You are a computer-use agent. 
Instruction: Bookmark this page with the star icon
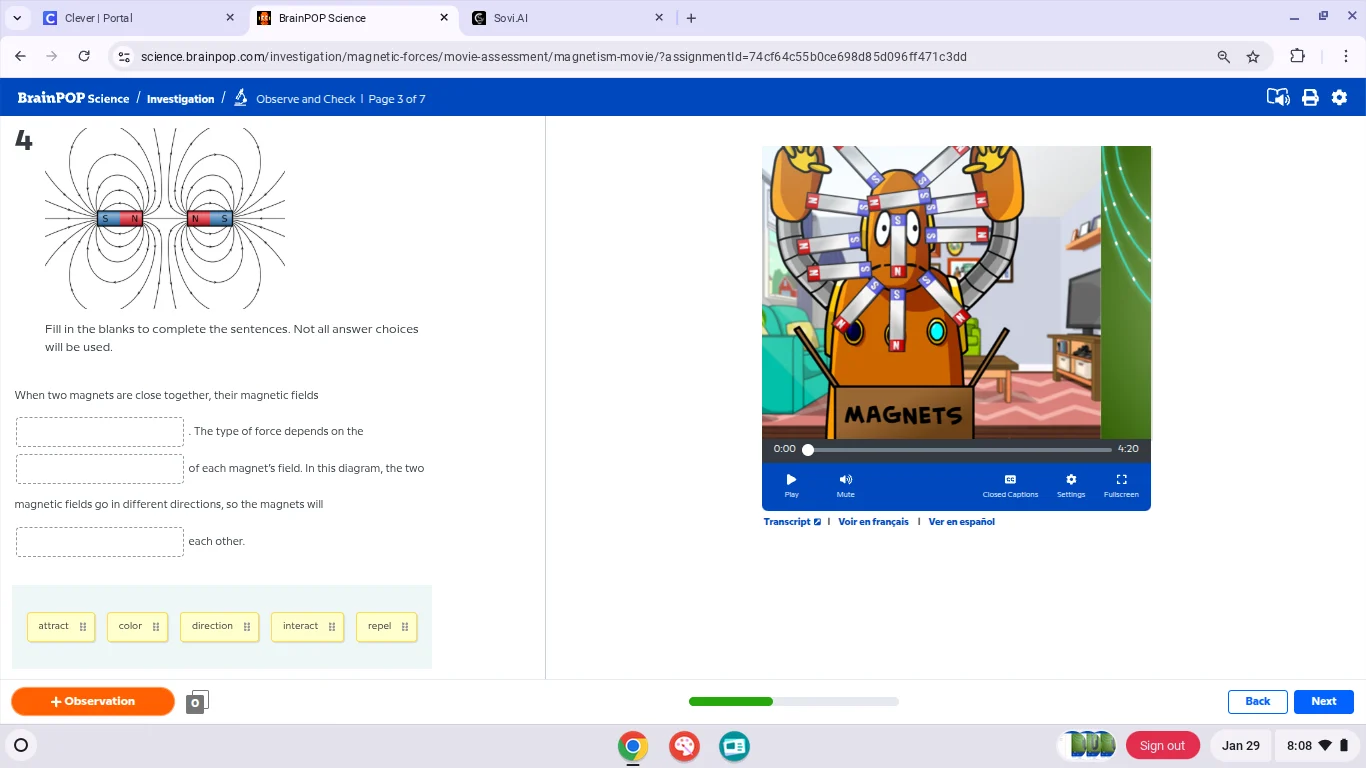[1253, 57]
